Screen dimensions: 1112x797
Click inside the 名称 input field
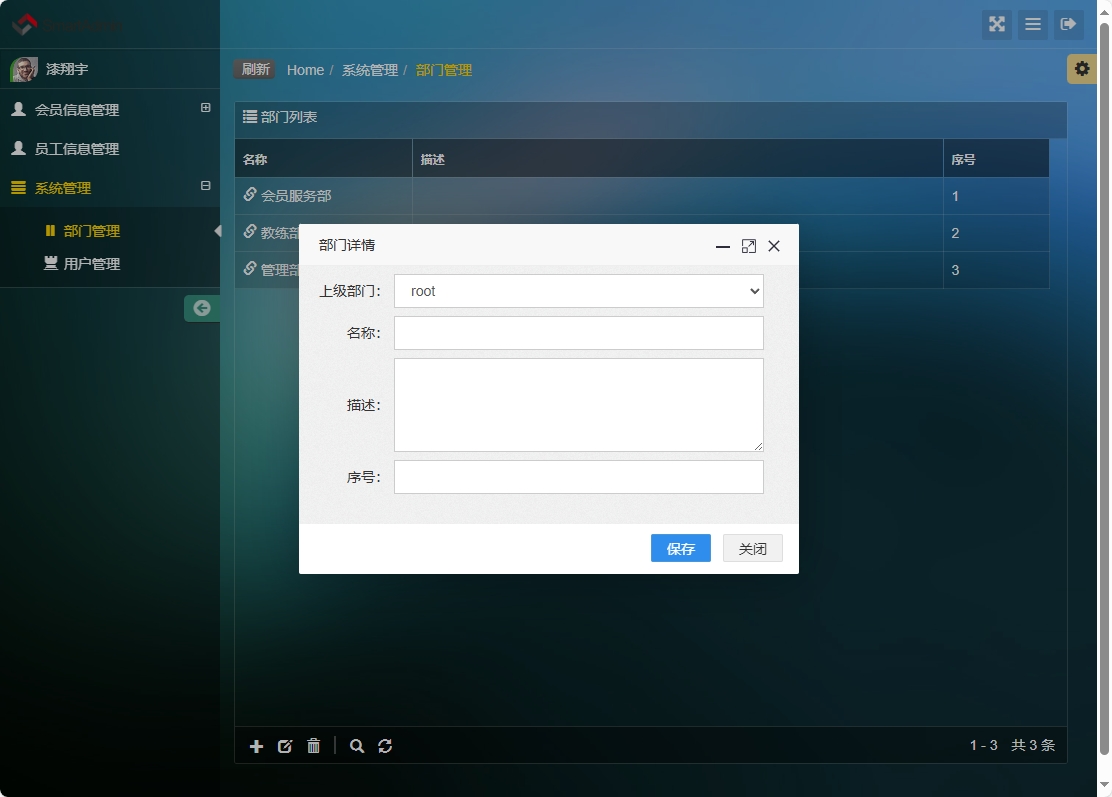[578, 332]
